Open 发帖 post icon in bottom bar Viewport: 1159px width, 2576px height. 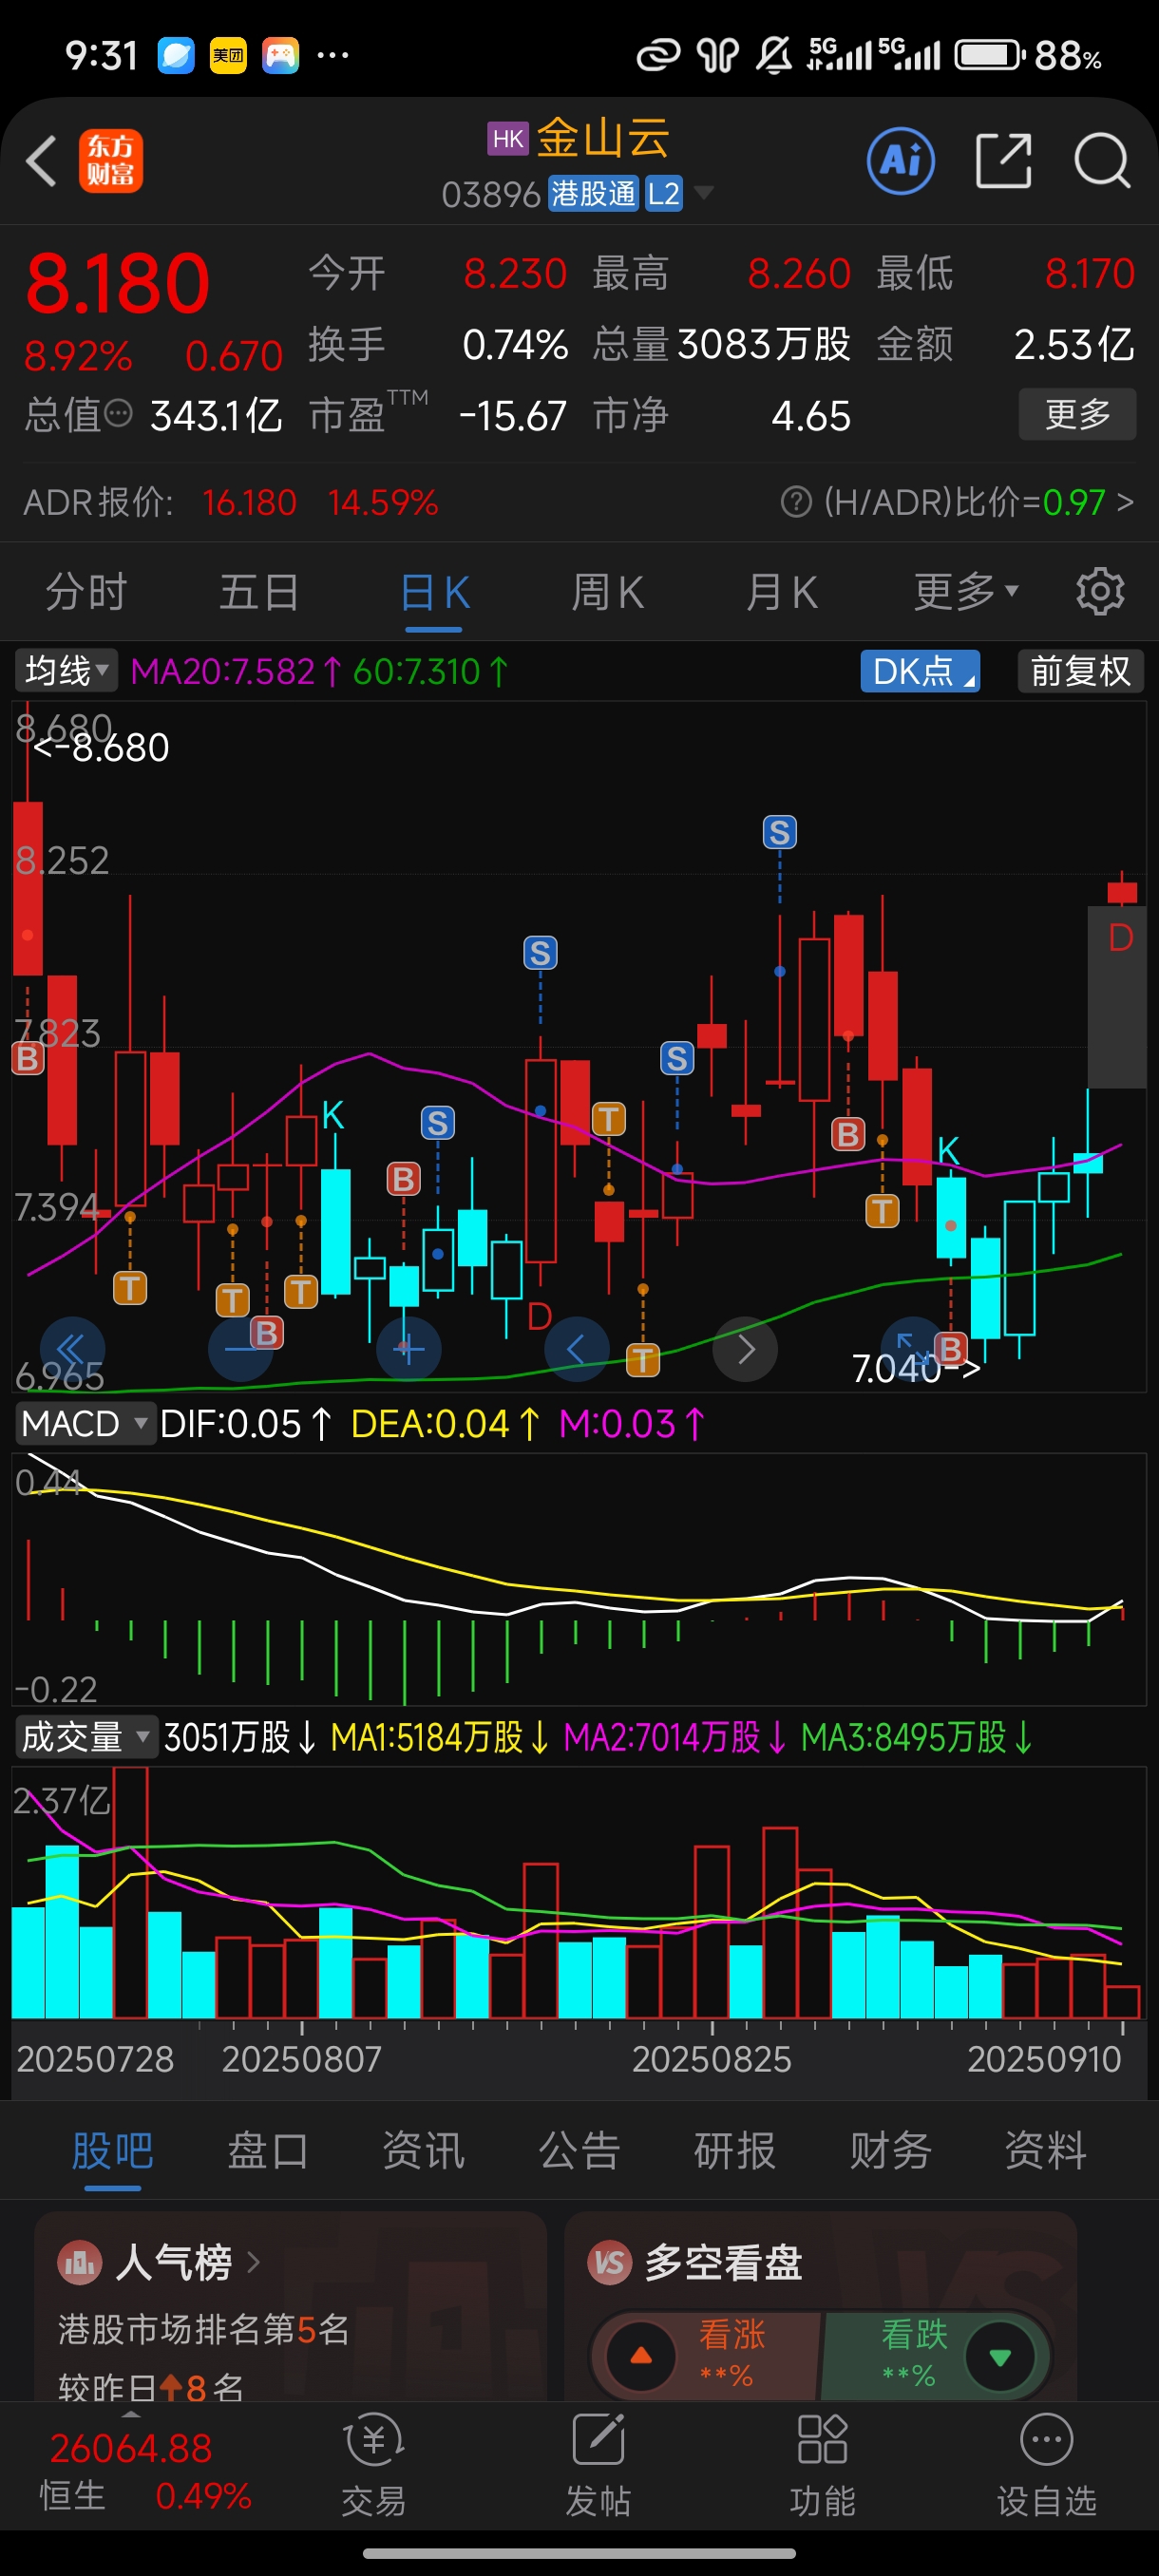click(x=598, y=2441)
